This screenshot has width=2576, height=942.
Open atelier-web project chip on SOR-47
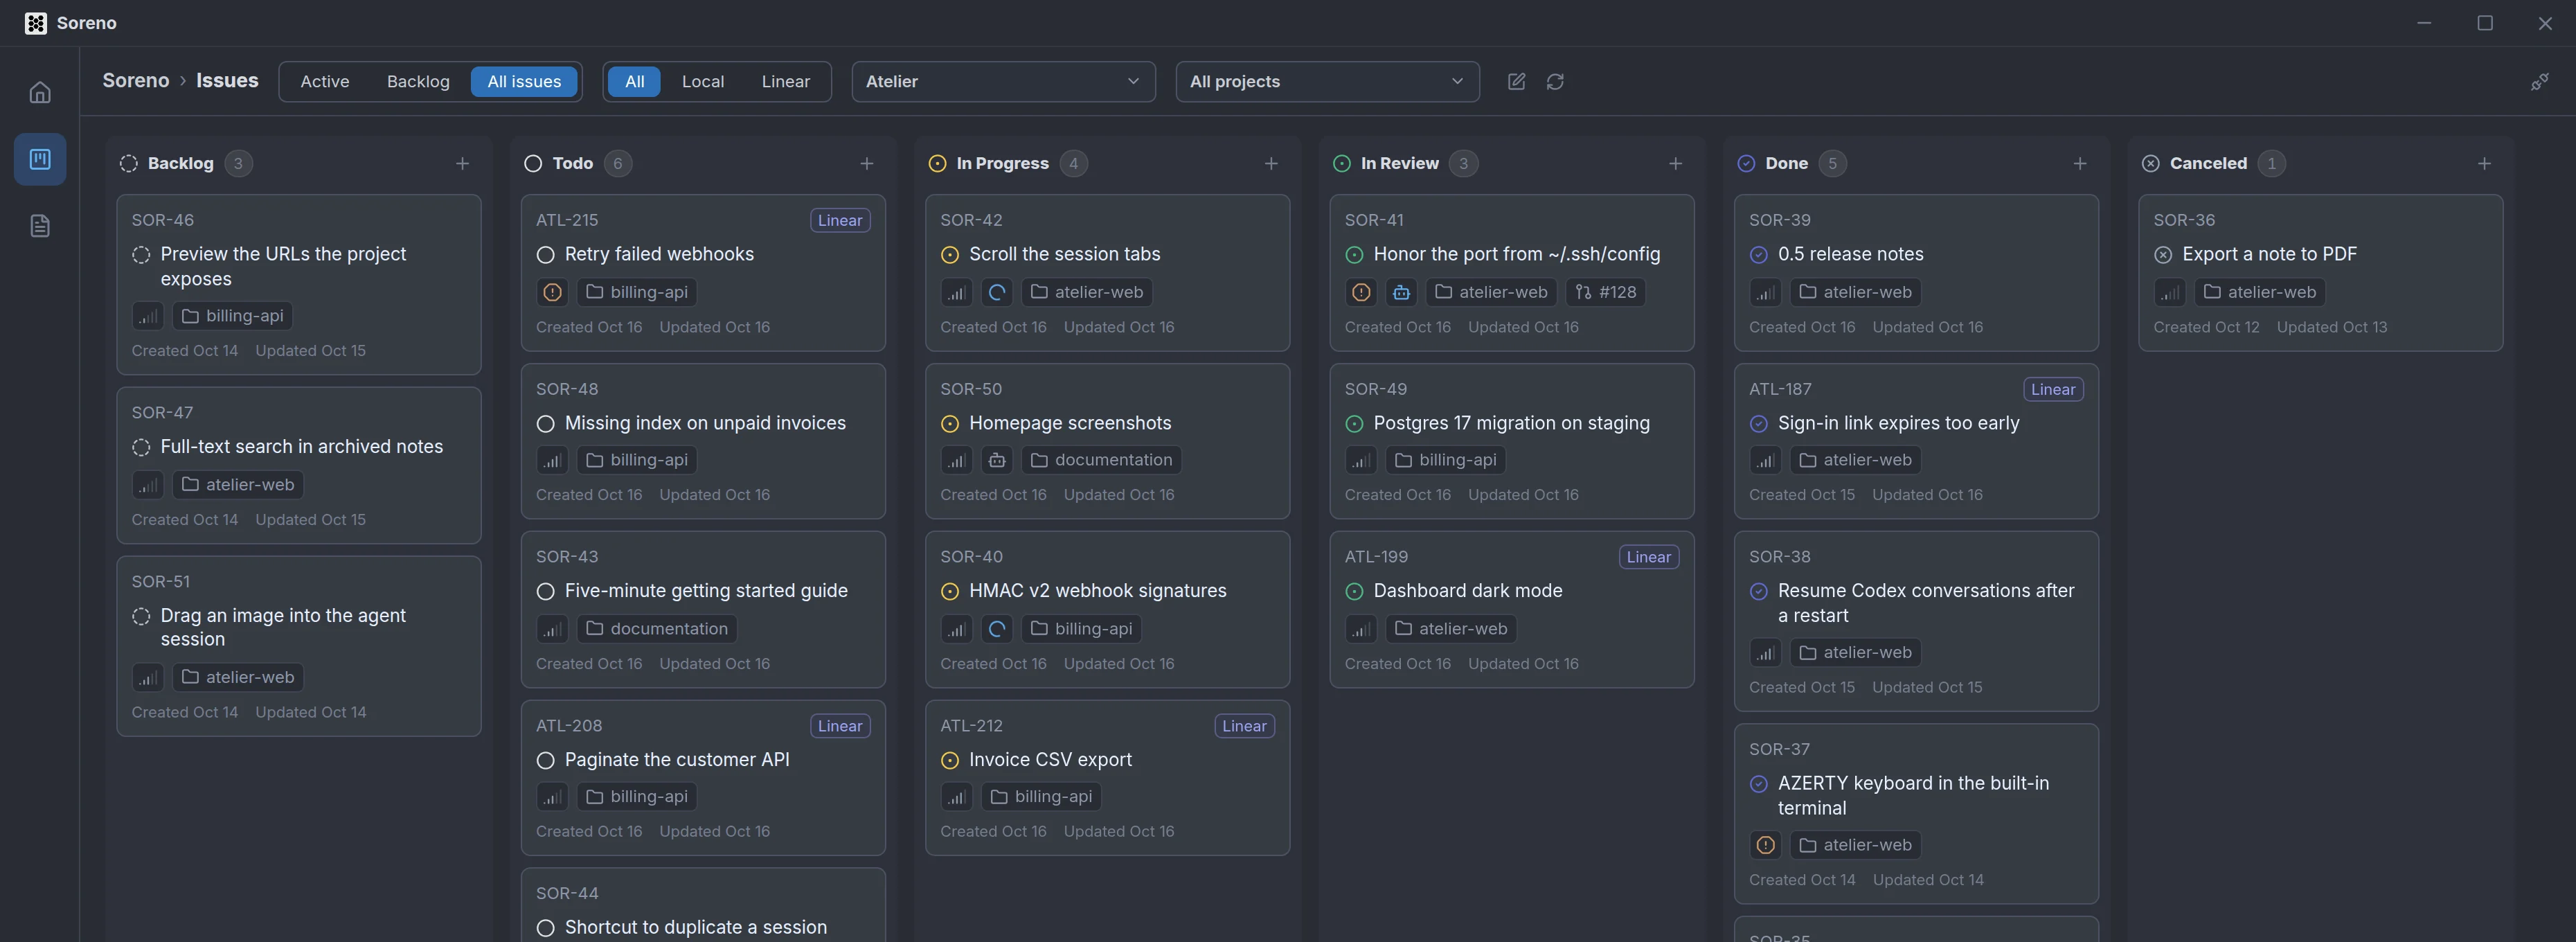point(238,485)
